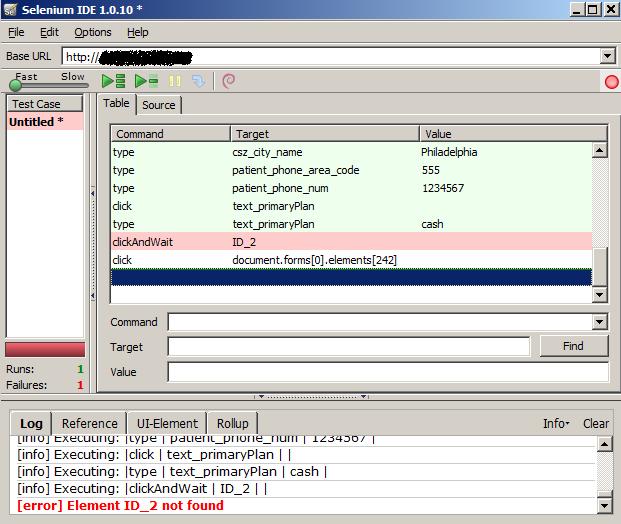This screenshot has height=524, width=621.
Task: Toggle the red Record button
Action: click(x=611, y=82)
